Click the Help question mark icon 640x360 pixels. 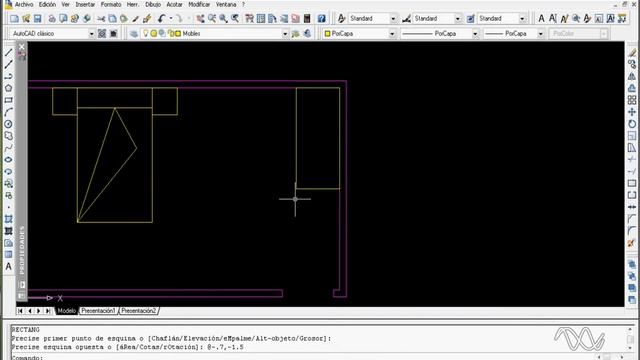pyautogui.click(x=322, y=18)
